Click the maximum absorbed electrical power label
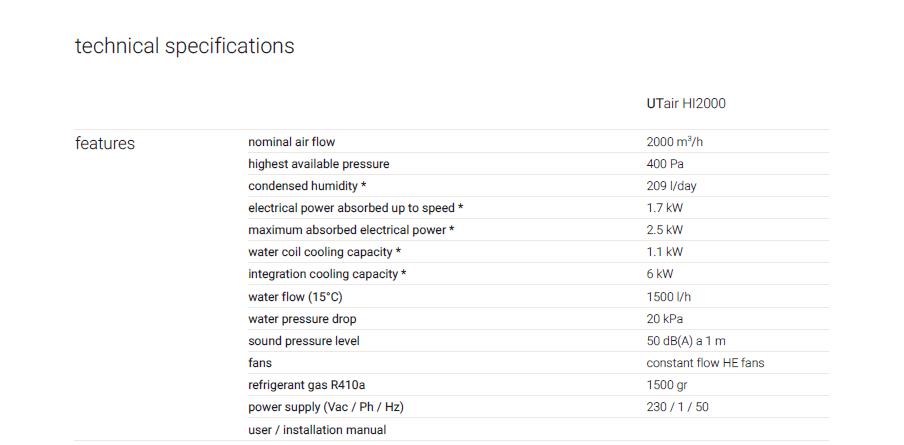This screenshot has height=445, width=904. coord(351,230)
